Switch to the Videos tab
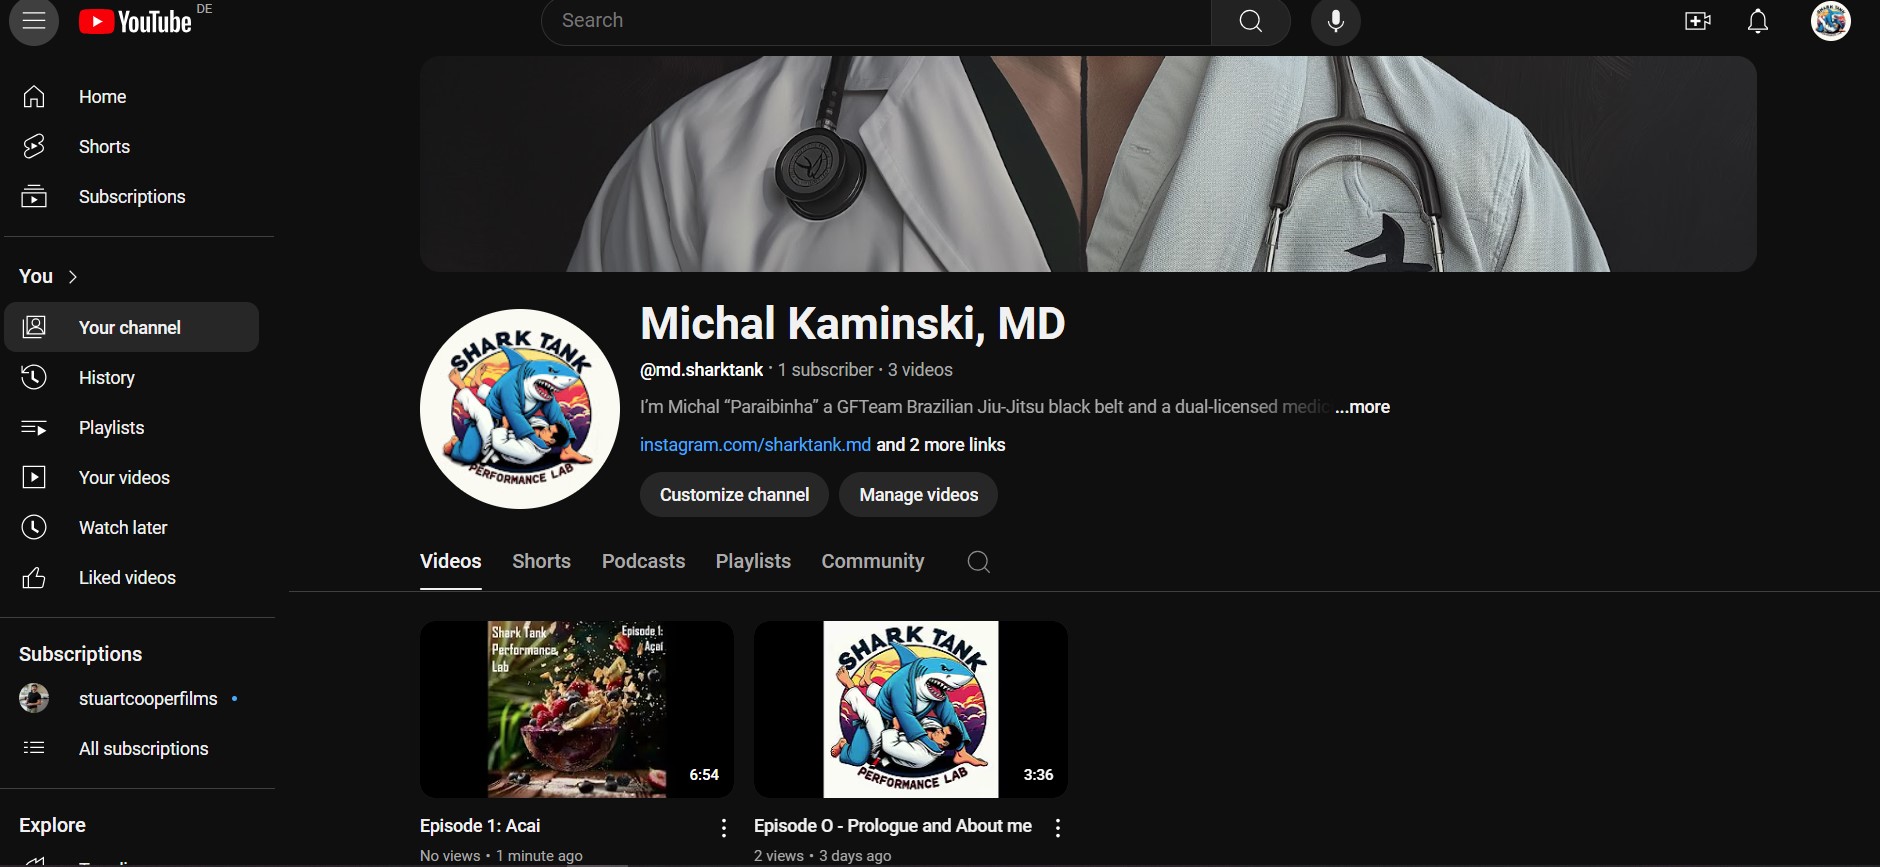 (451, 562)
